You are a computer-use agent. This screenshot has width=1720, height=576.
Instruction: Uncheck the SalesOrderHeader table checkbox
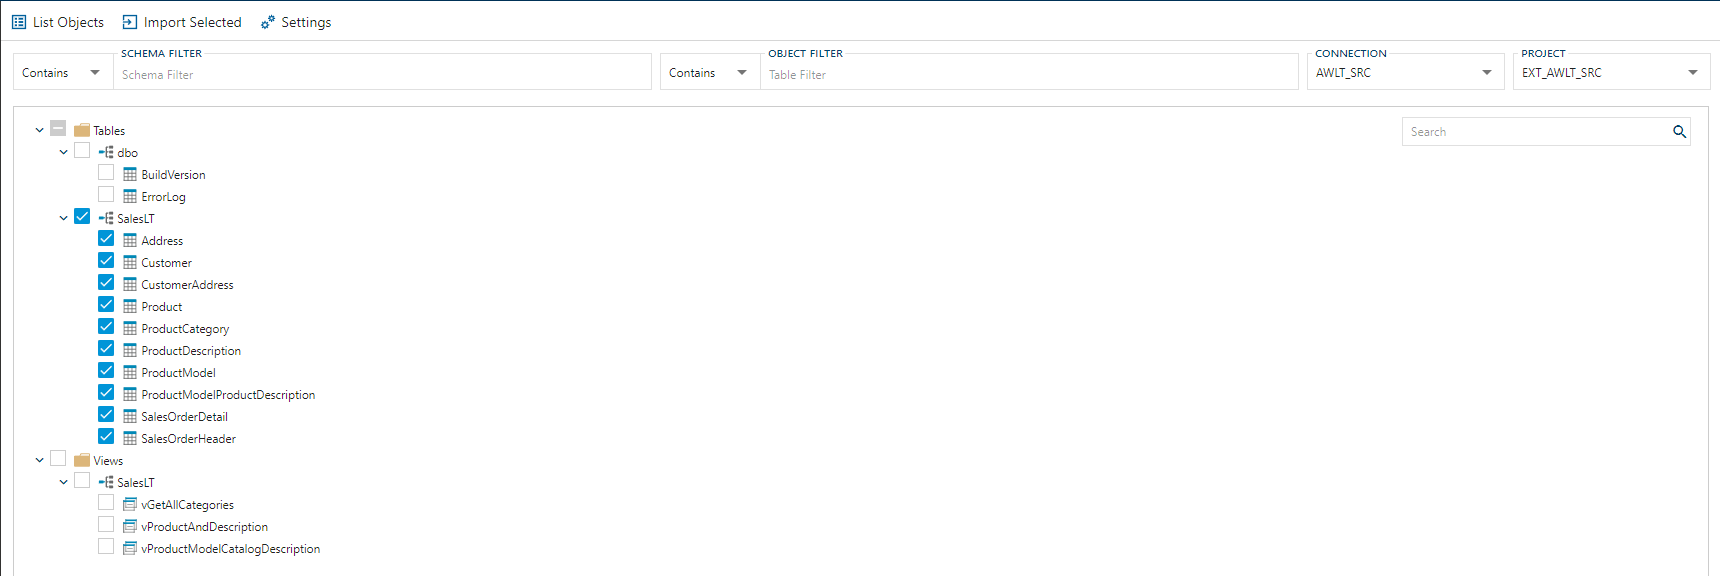coord(106,437)
